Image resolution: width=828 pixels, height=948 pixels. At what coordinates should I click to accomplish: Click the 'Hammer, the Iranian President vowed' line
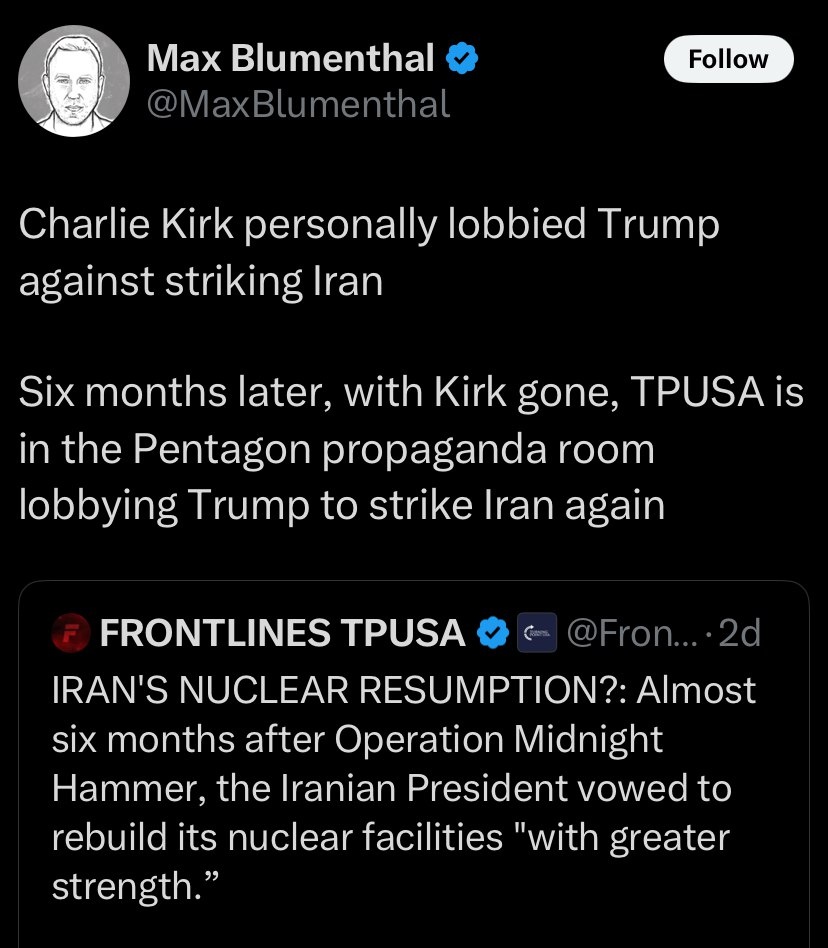[390, 788]
